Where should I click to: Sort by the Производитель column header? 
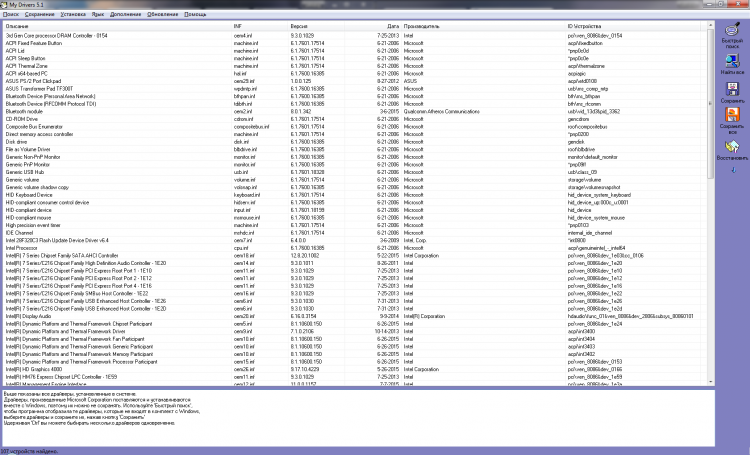click(x=484, y=26)
